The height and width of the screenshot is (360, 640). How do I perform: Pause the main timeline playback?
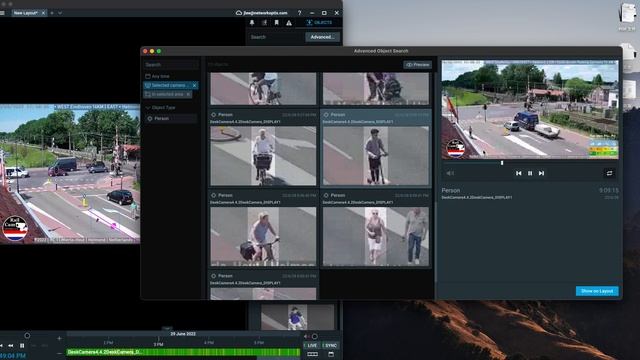[22, 346]
